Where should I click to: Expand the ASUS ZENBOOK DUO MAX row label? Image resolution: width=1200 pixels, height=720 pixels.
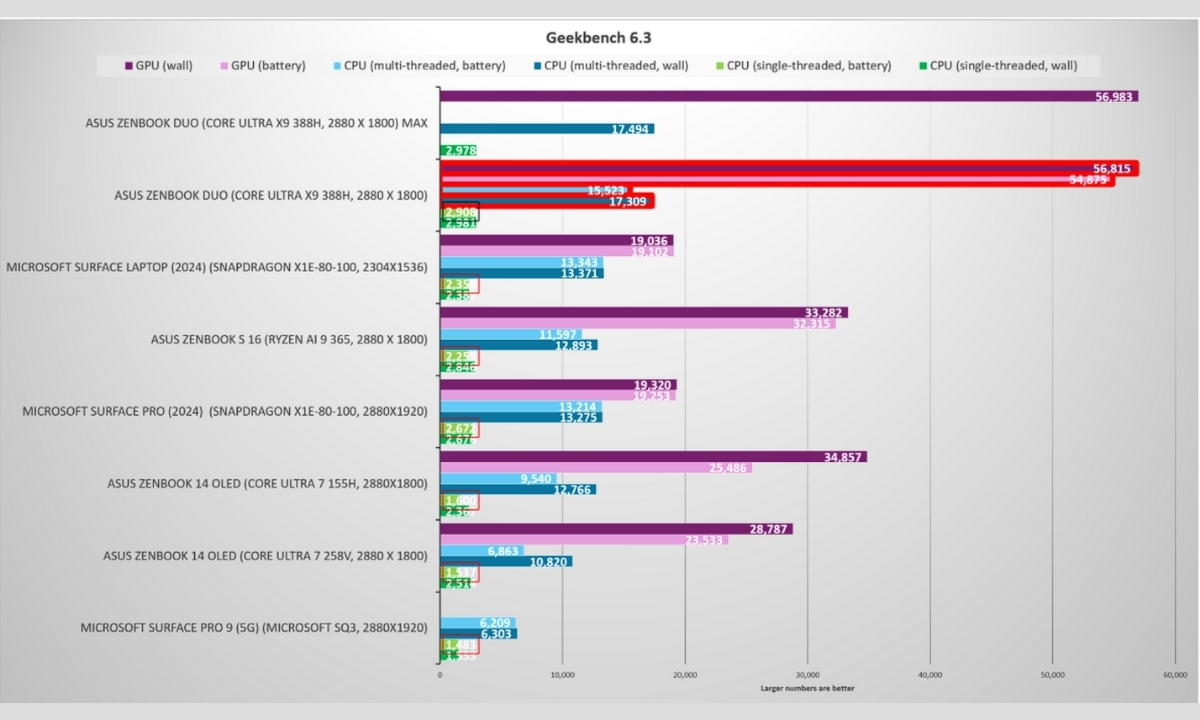(256, 123)
